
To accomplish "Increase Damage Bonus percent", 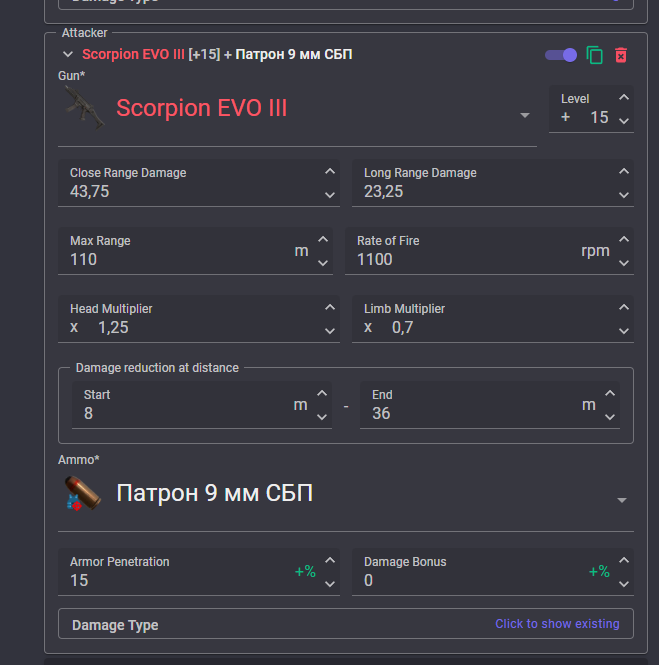I will click(624, 560).
